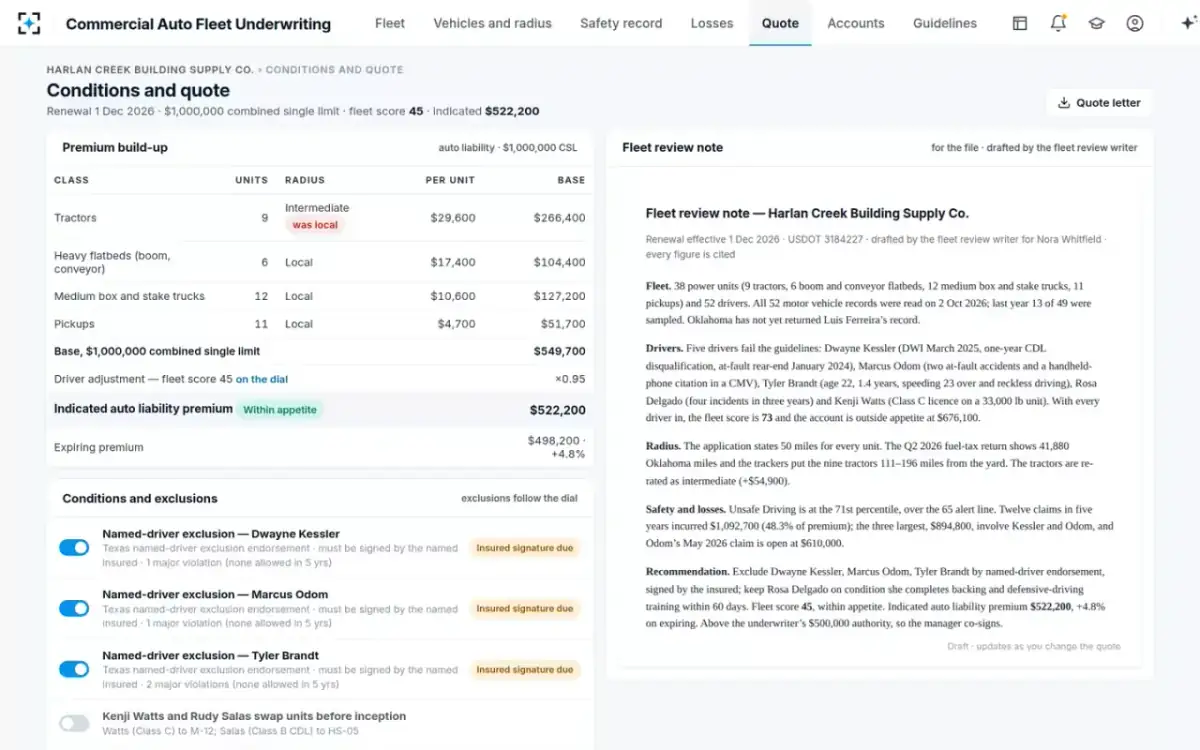Click Tyler Brandt's 'Insured signature due' badge

(525, 669)
